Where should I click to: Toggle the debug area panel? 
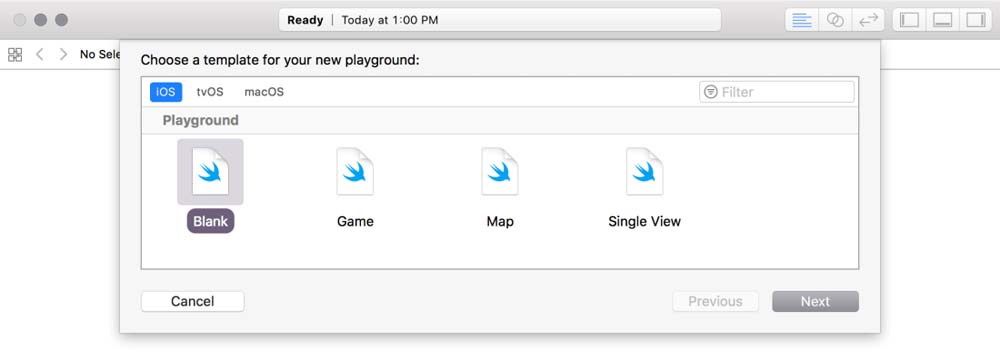pyautogui.click(x=943, y=20)
